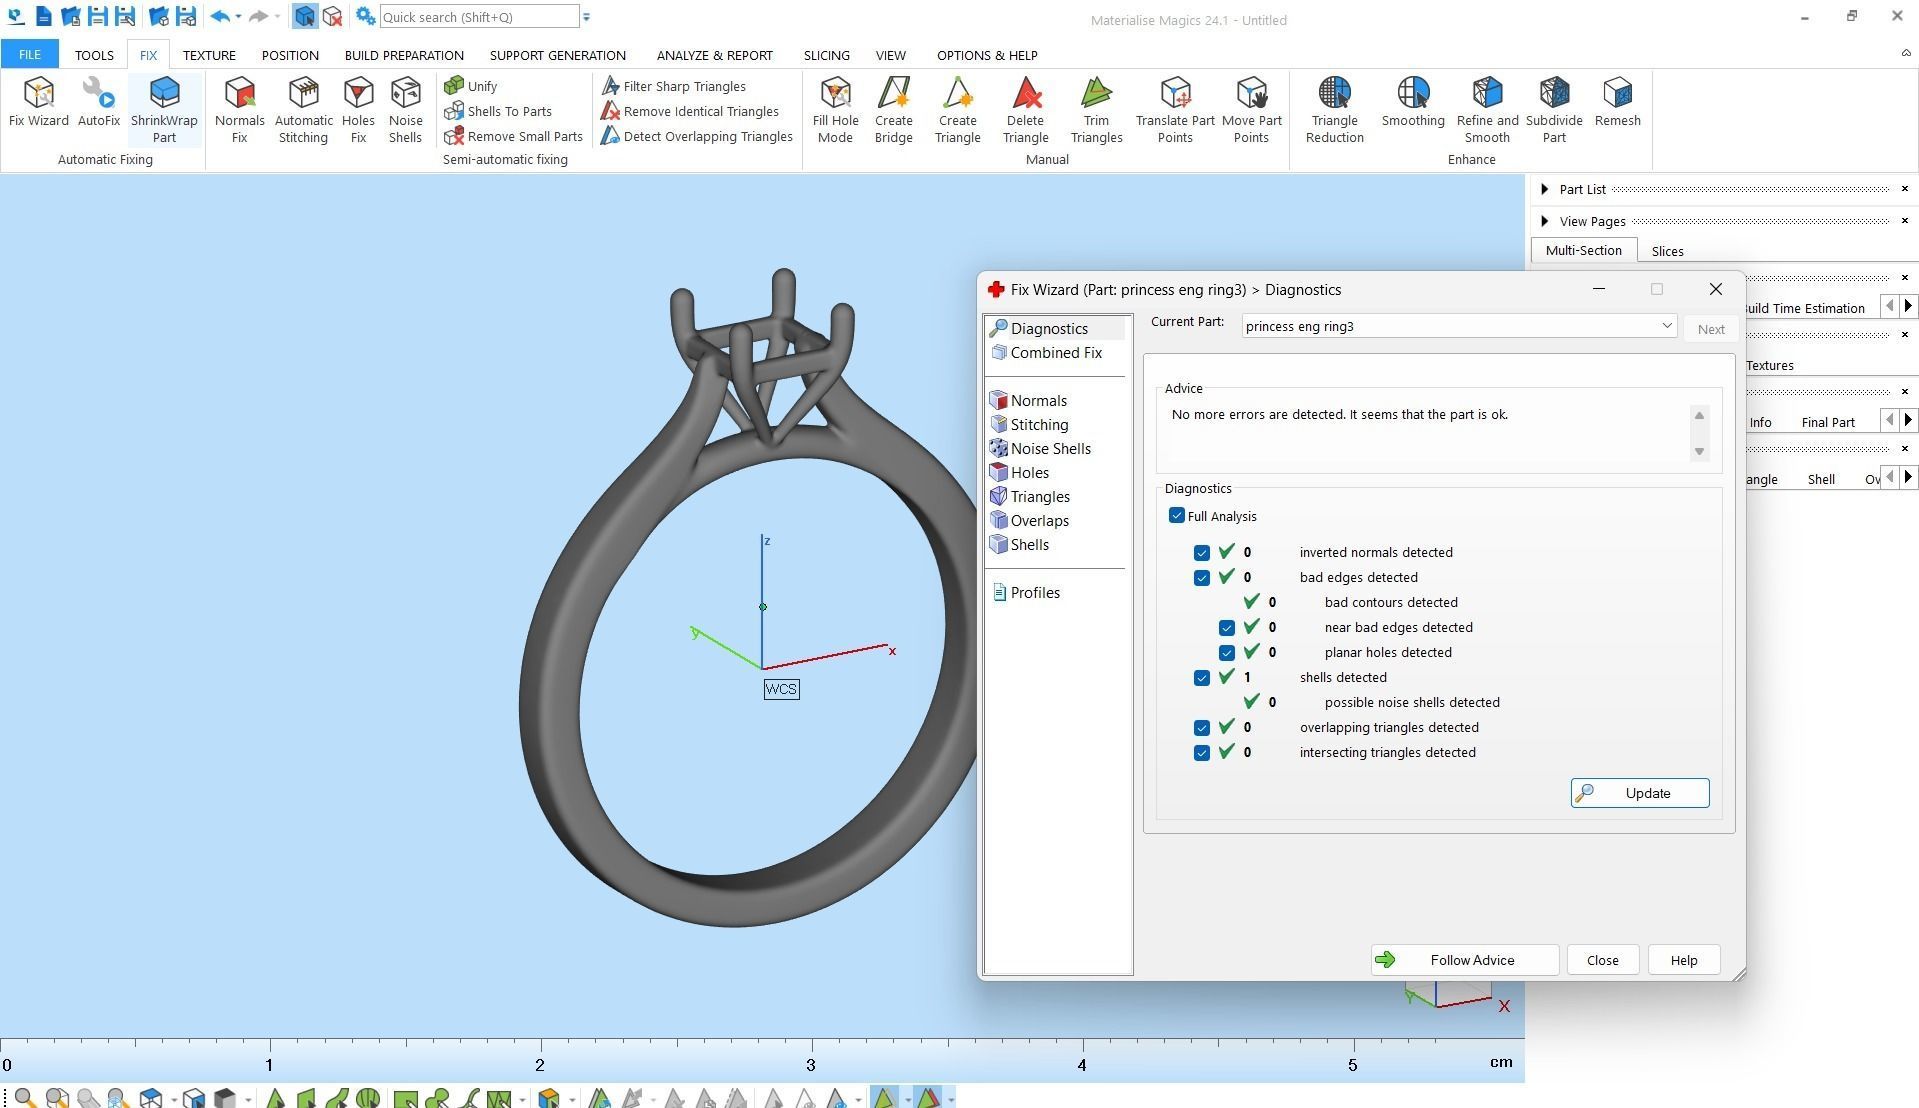Click the Trim Triangles tool
This screenshot has width=1919, height=1108.
tap(1096, 110)
